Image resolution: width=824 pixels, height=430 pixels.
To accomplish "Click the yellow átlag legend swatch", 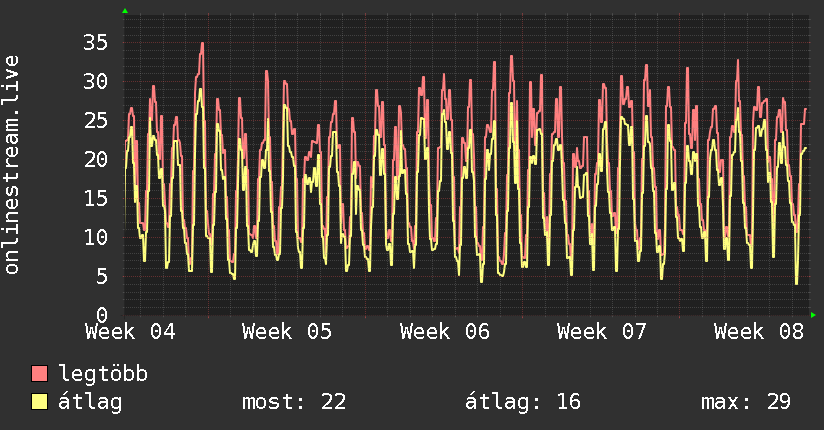I will point(40,402).
